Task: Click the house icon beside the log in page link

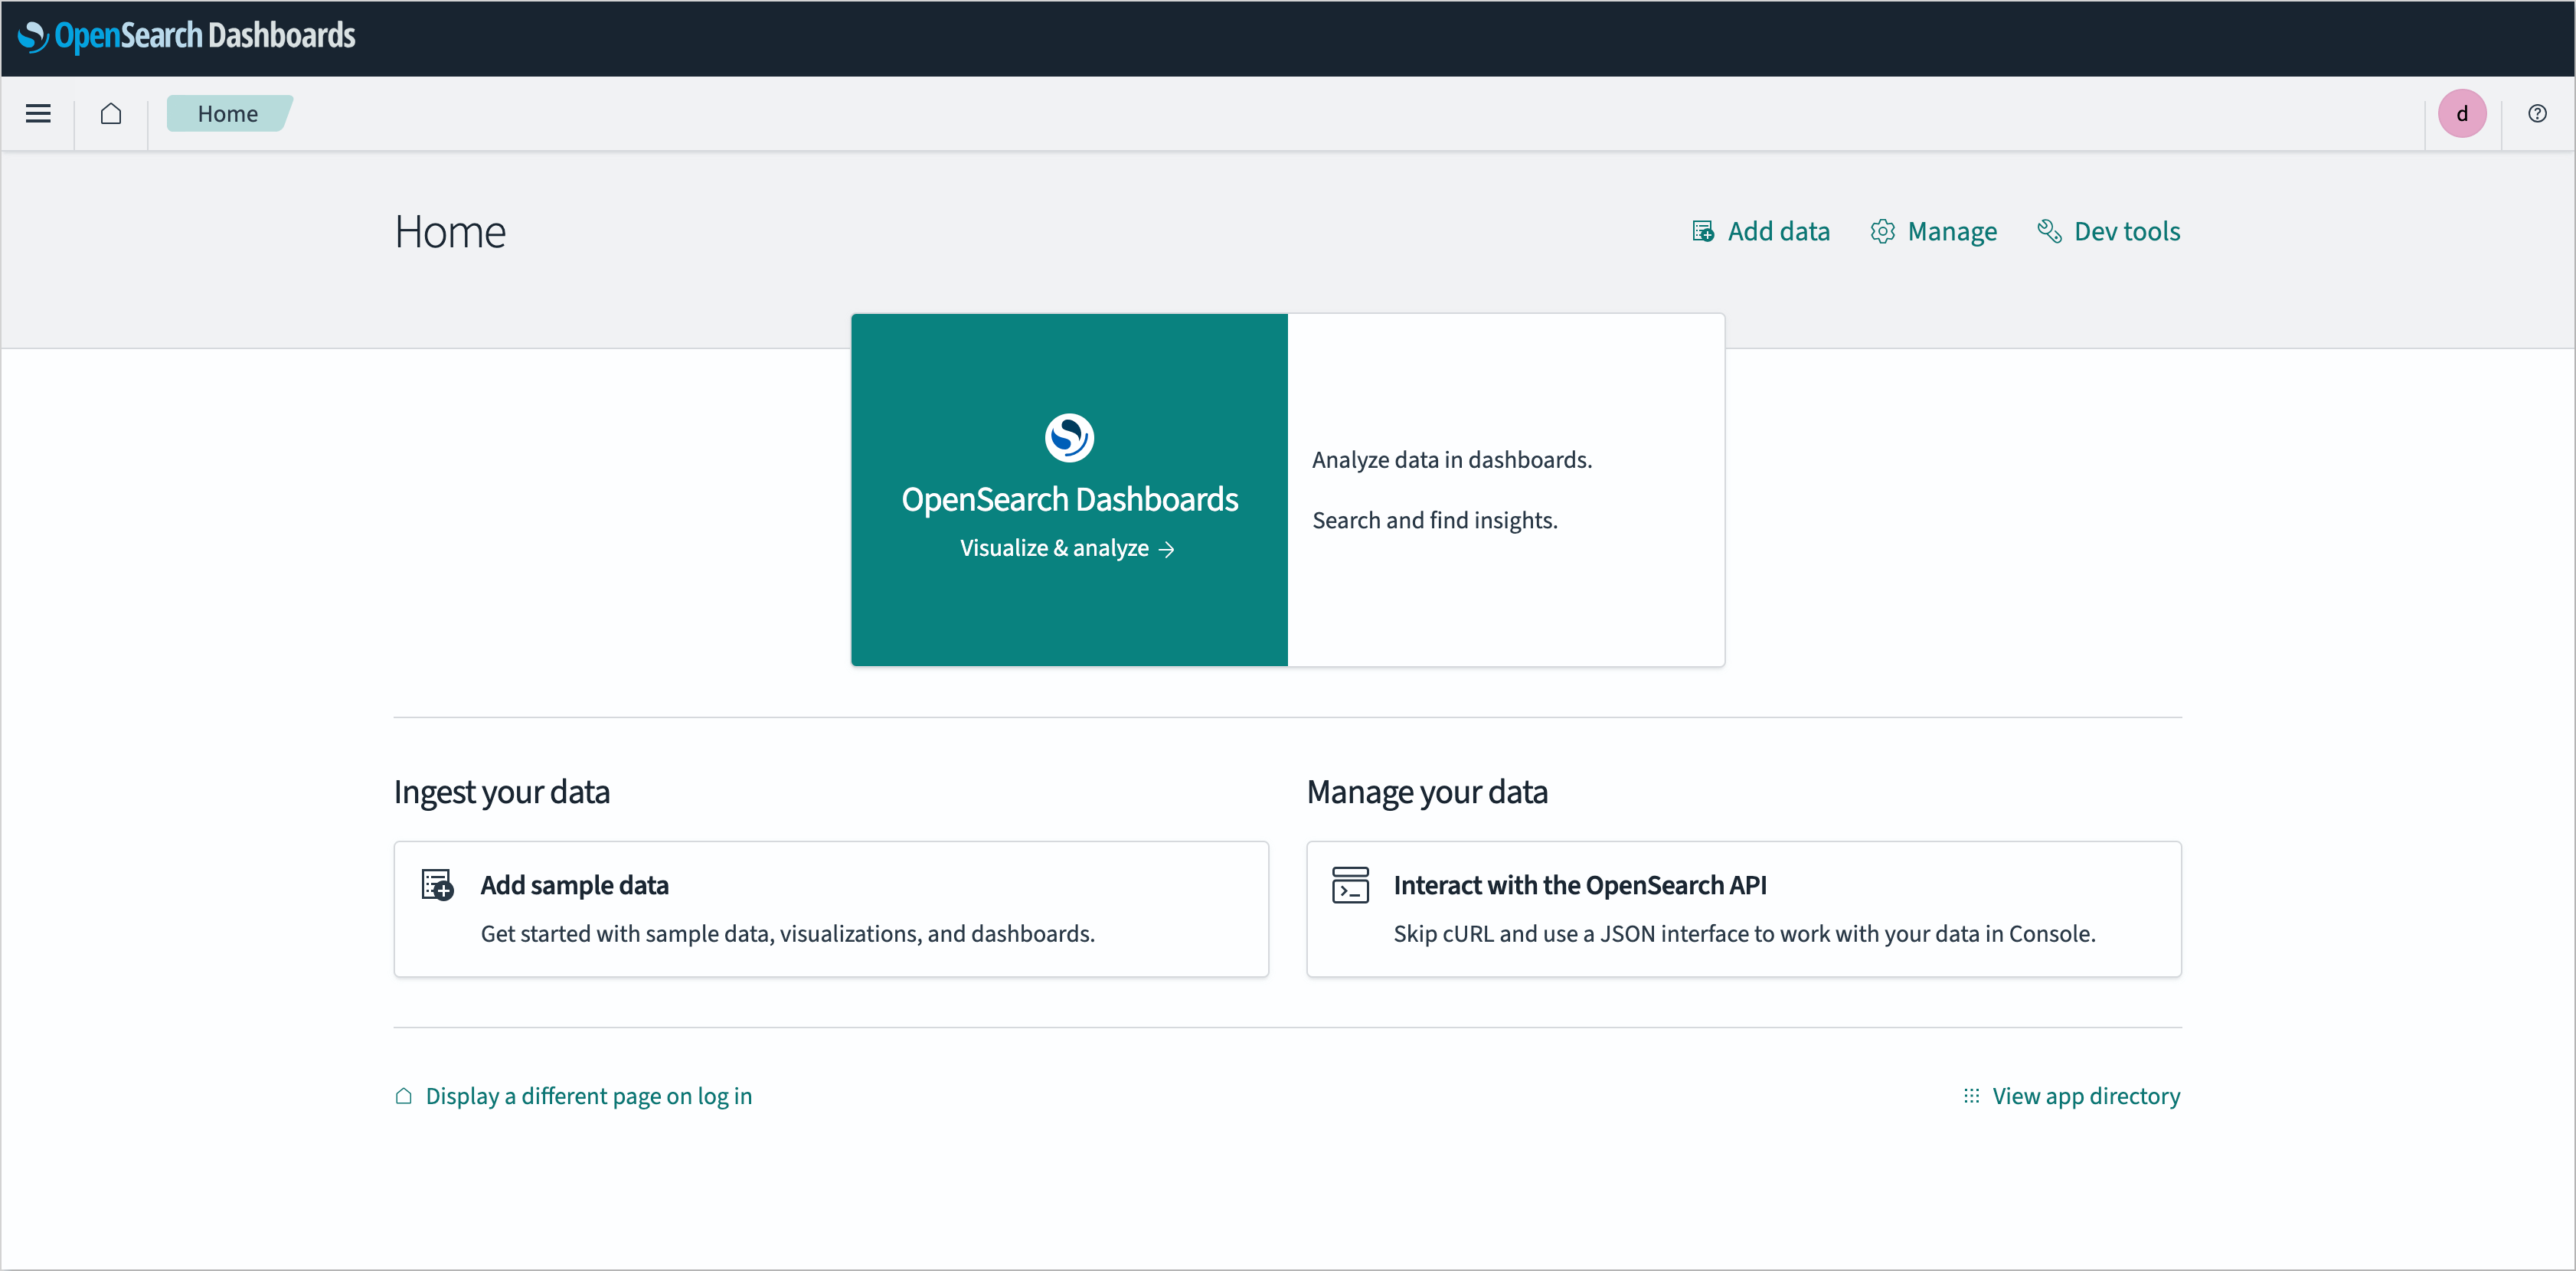Action: [x=404, y=1095]
